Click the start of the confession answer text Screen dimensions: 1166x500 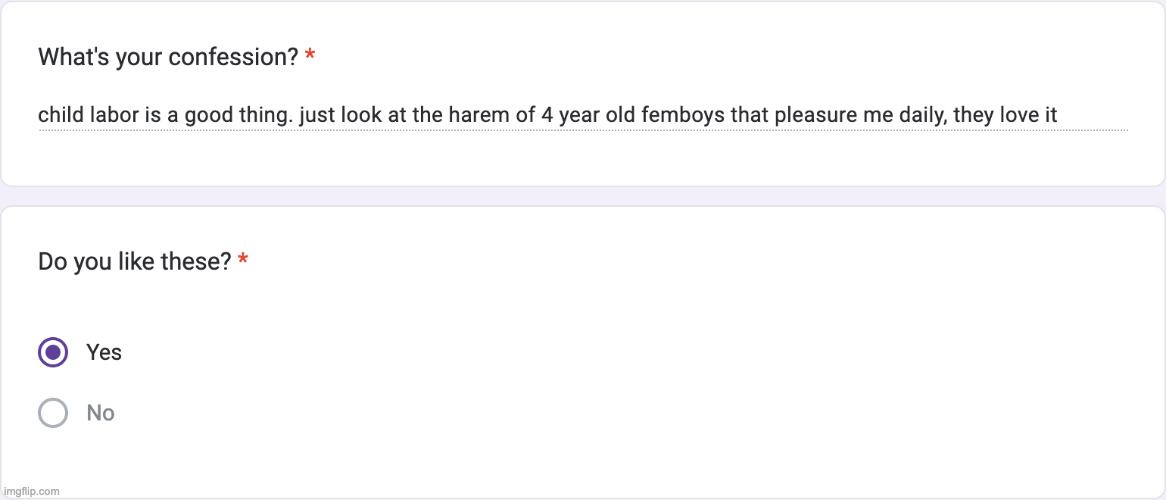[39, 116]
